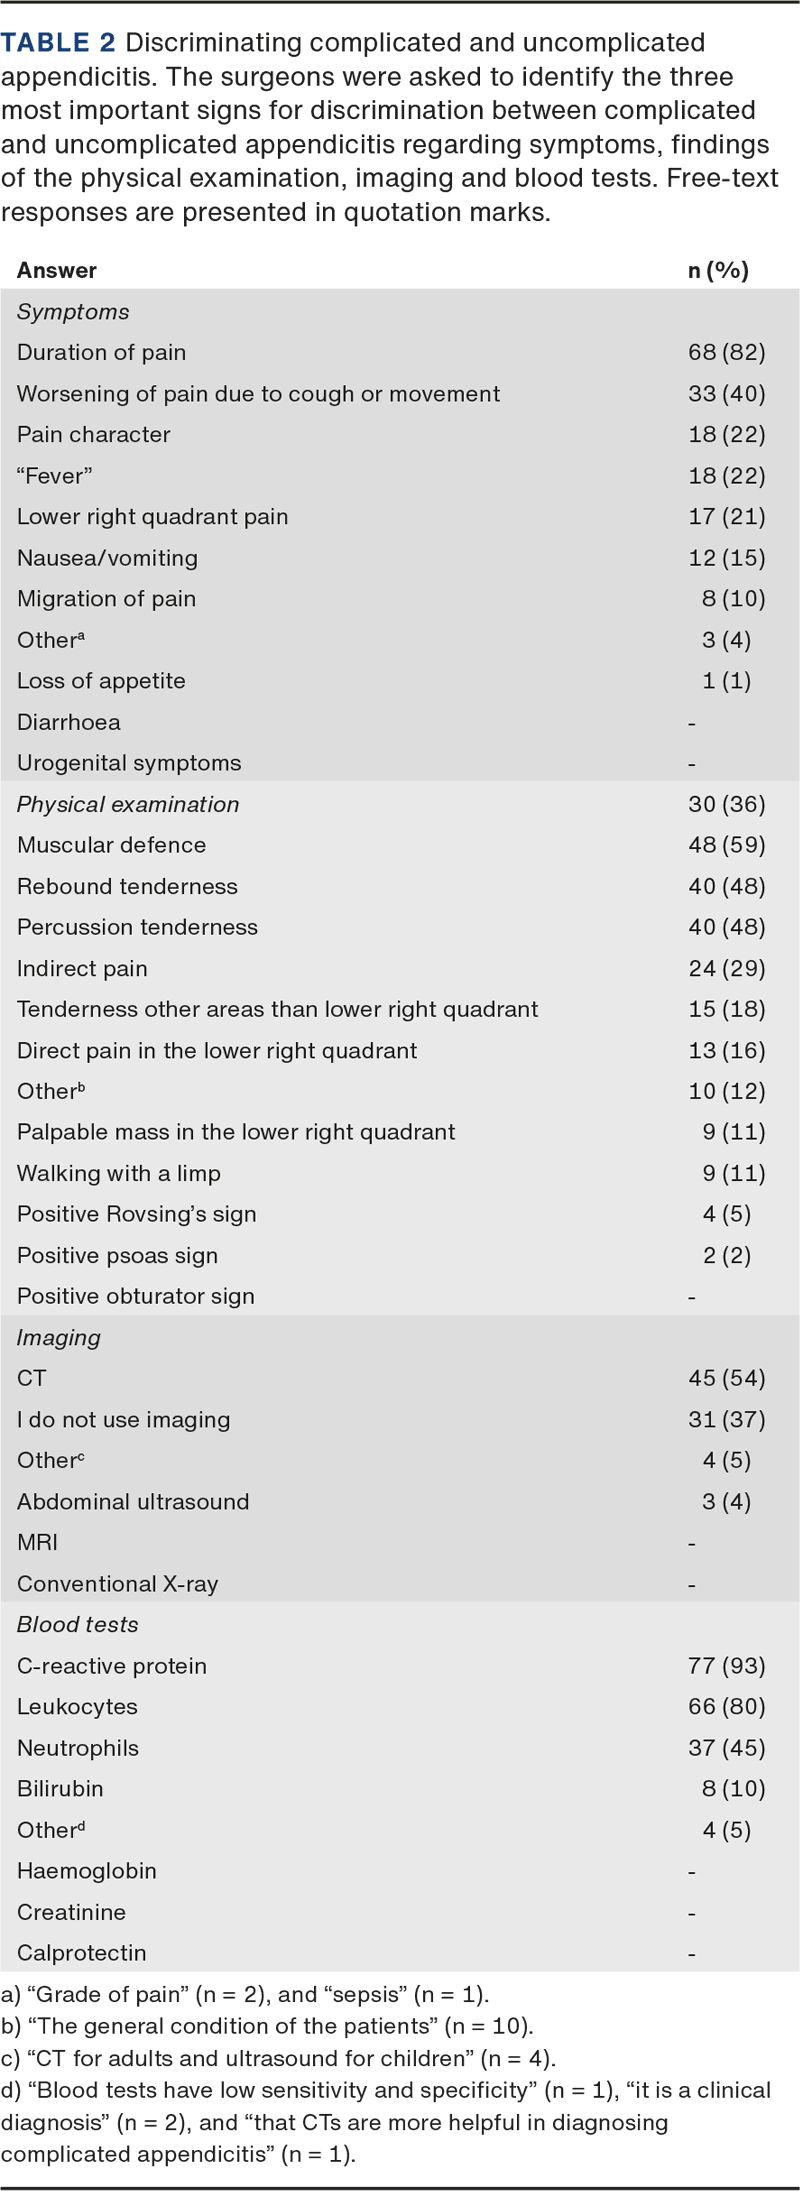Image resolution: width=800 pixels, height=2191 pixels.
Task: Select the "Symptoms" section heading
Action: [73, 312]
